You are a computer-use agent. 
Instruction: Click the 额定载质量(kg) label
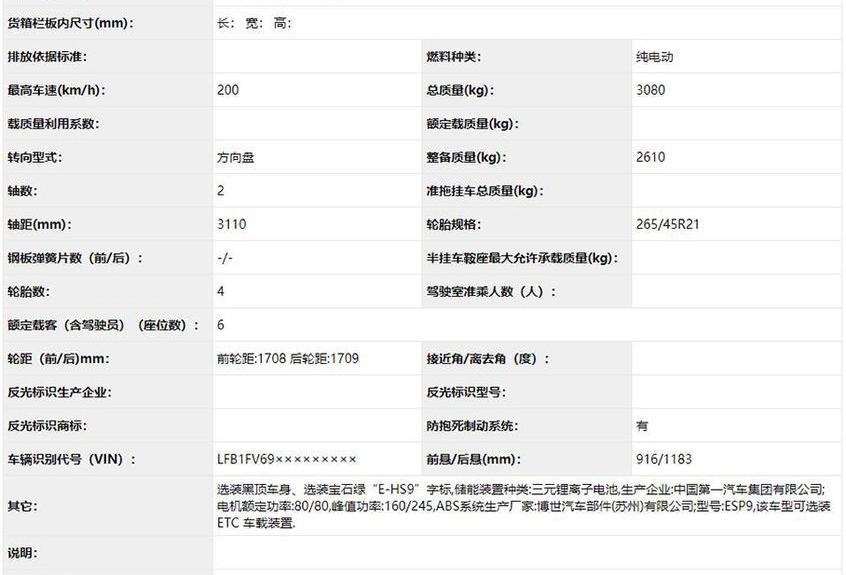[472, 124]
